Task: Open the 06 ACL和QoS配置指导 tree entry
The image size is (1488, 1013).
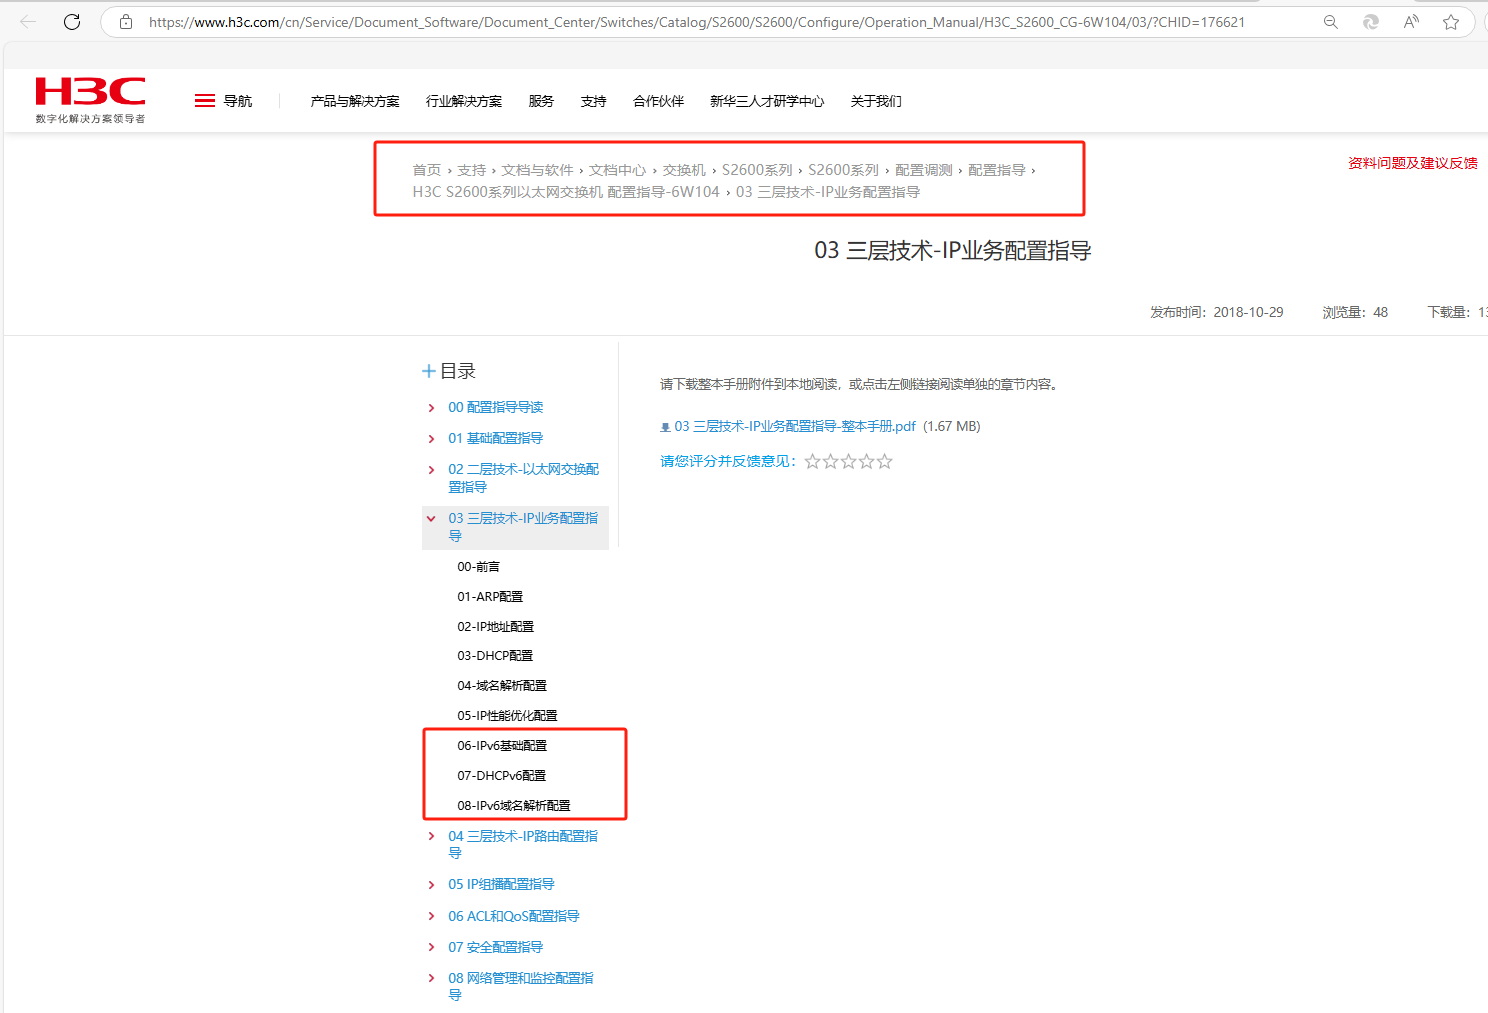Action: (x=514, y=917)
